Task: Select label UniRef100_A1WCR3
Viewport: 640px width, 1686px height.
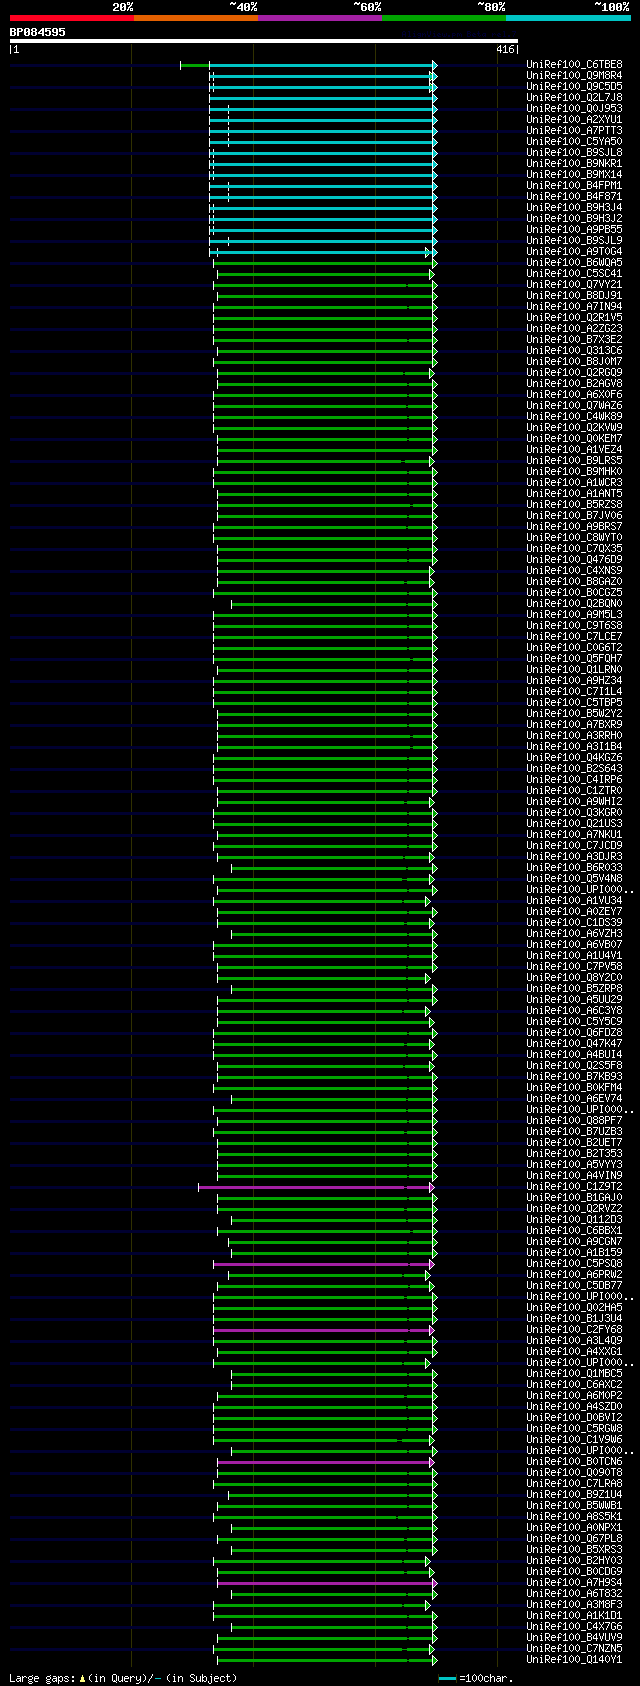Action: (574, 483)
